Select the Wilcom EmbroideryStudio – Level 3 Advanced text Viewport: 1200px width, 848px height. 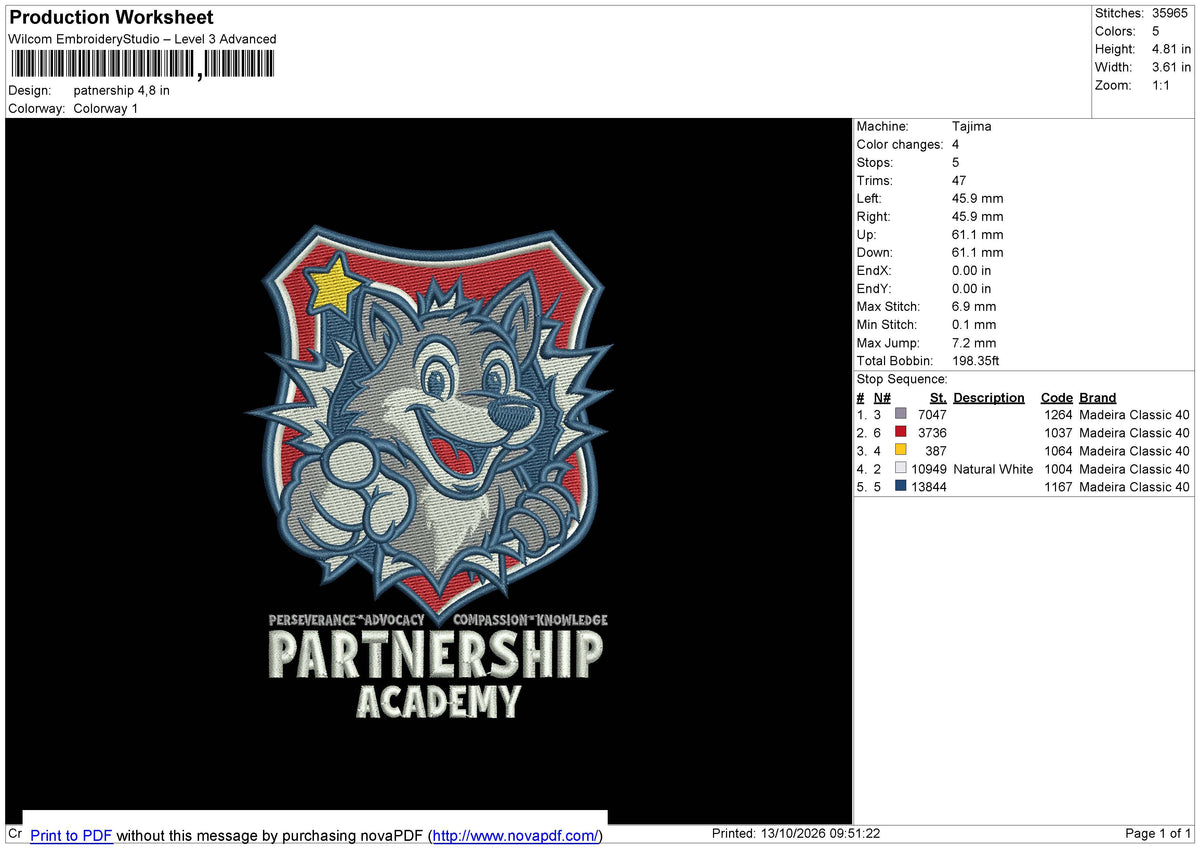click(x=142, y=39)
